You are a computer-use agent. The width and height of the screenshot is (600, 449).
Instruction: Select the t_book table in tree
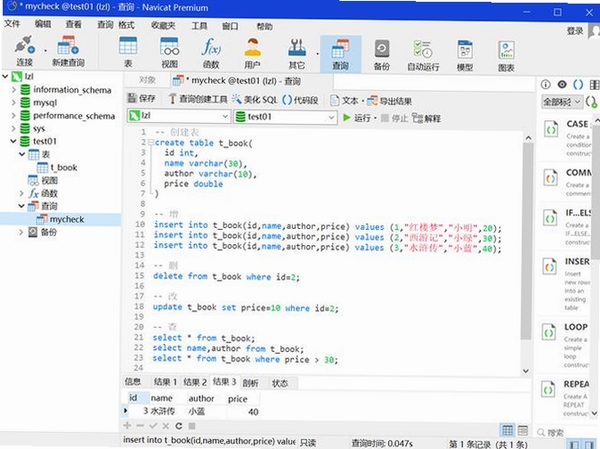pos(57,167)
